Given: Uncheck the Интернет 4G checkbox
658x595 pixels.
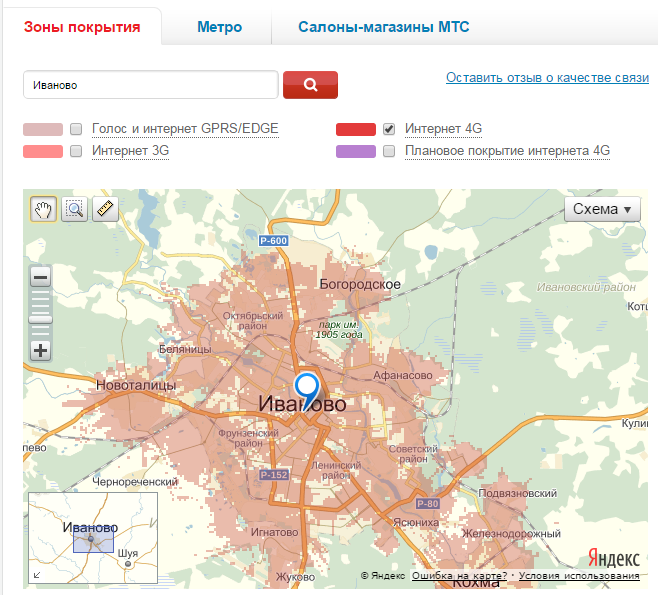Looking at the screenshot, I should point(389,129).
